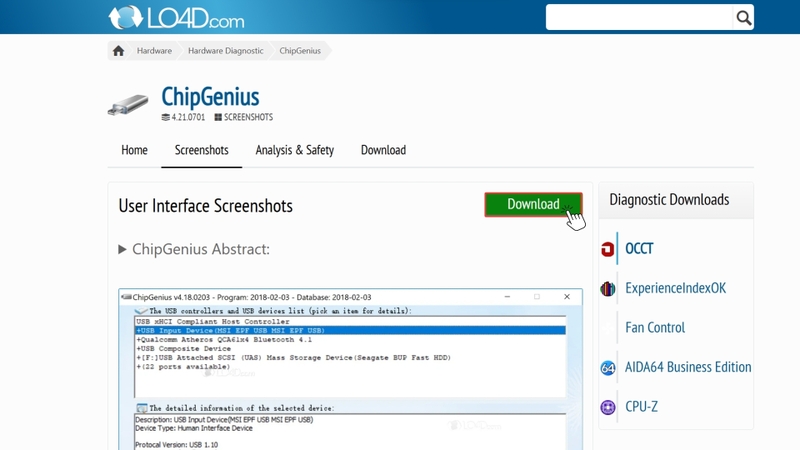Open the Hardware breadcrumb
The height and width of the screenshot is (450, 800).
click(x=154, y=51)
